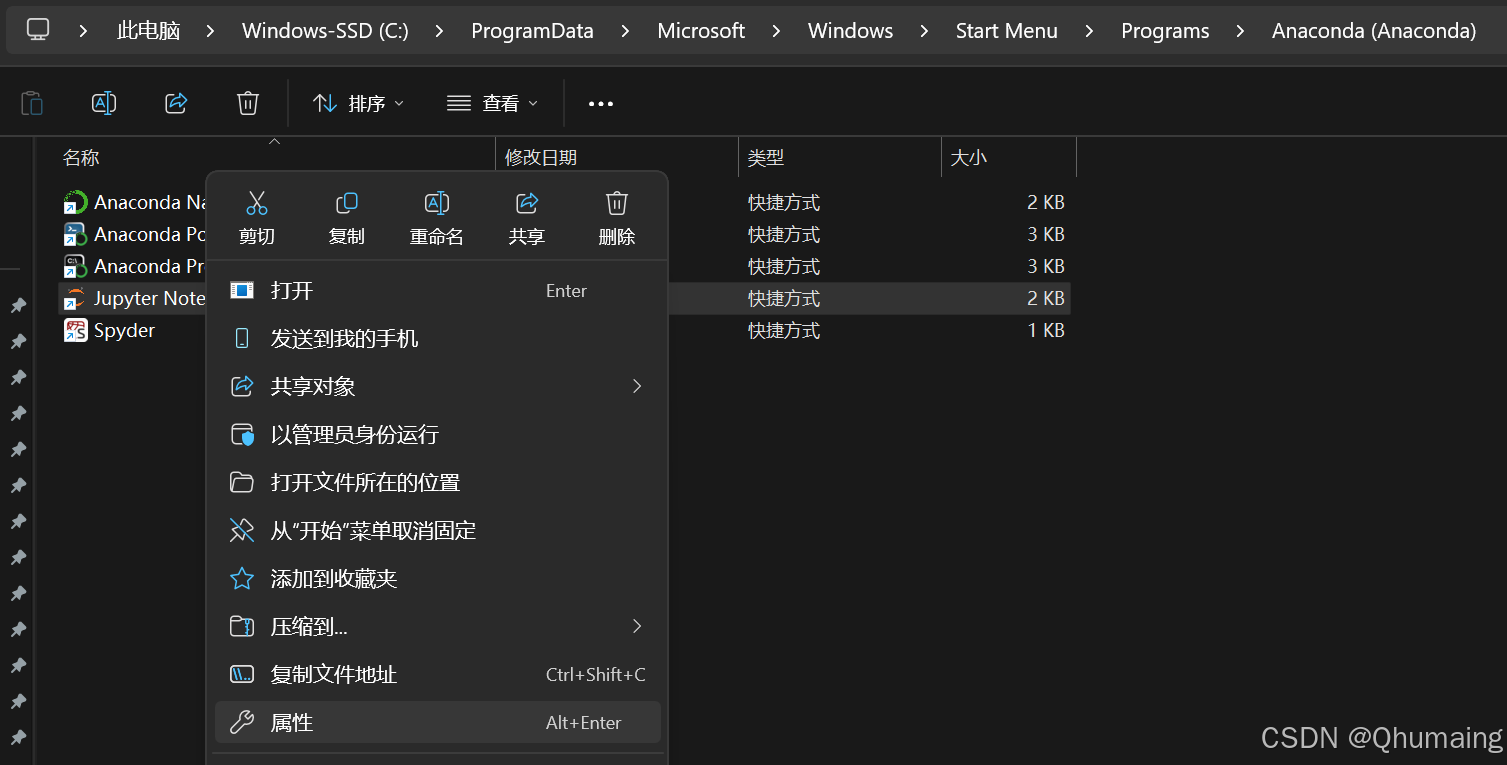Screen dimensions: 1507x765
Task: Click the Copy (复制) icon in context menu
Action: 347,204
